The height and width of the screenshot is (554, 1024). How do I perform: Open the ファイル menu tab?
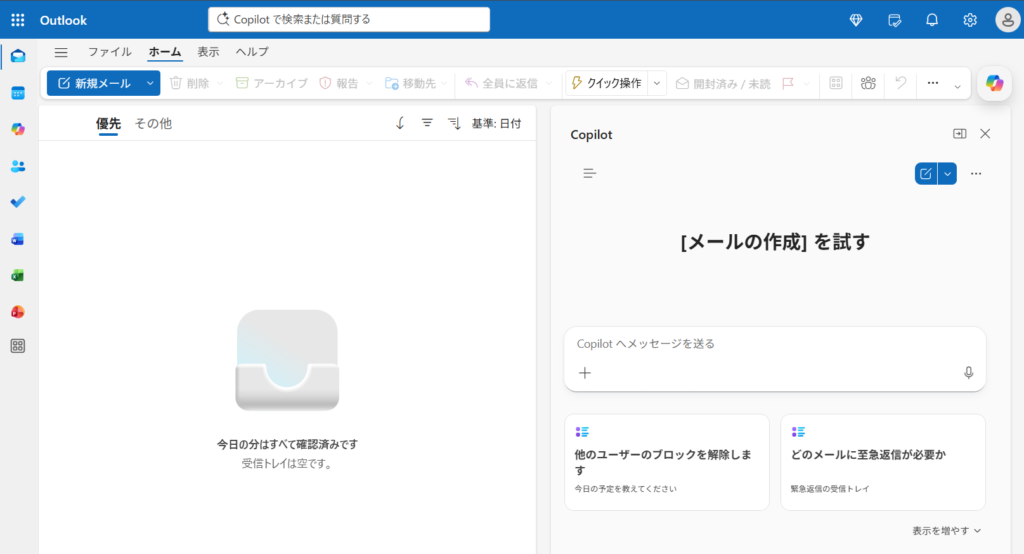click(110, 52)
